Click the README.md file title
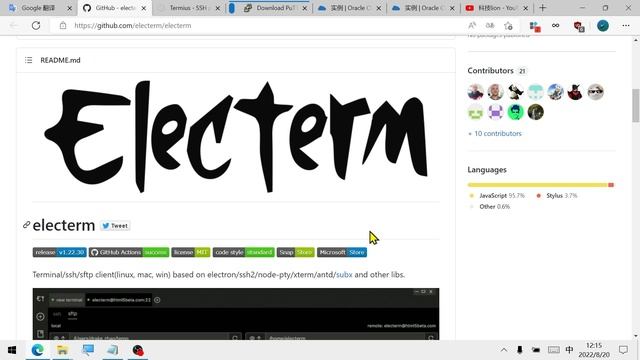The image size is (640, 360). pyautogui.click(x=60, y=60)
